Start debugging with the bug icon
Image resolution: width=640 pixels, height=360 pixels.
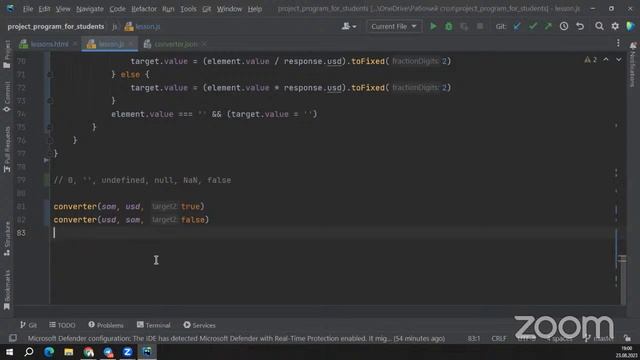(449, 27)
